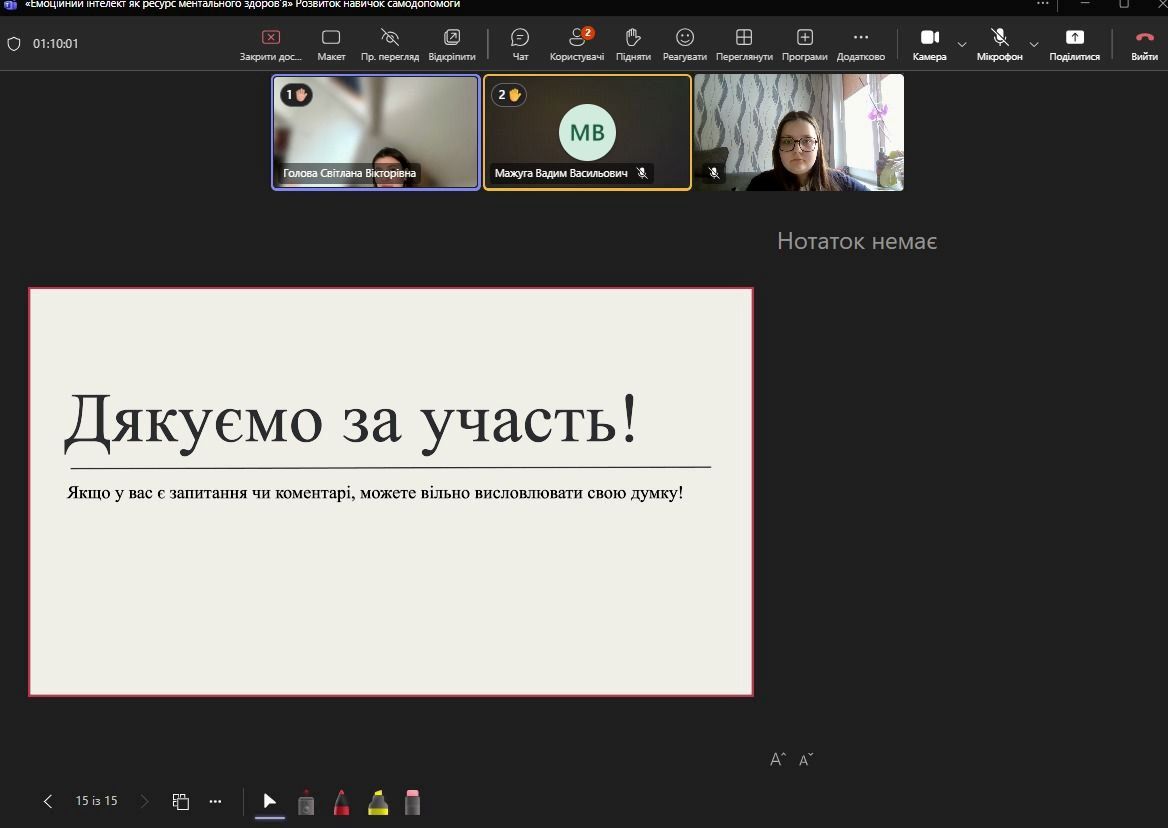Toggle the Камера camera on or off
Viewport: 1168px width, 828px height.
click(x=929, y=43)
